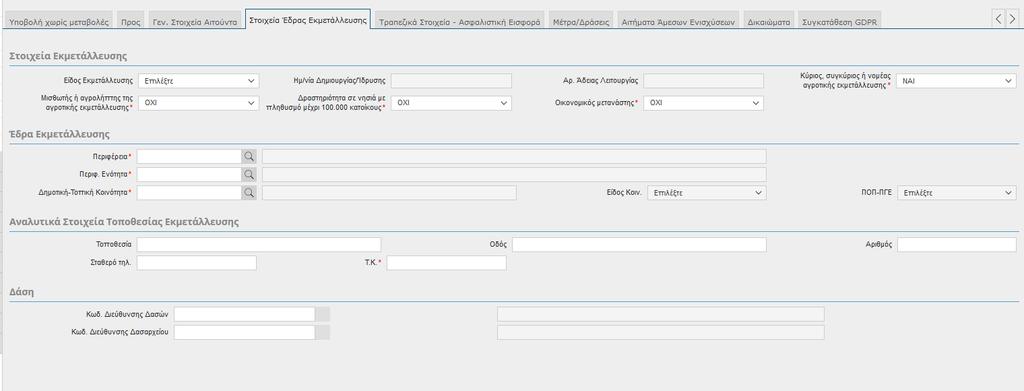Focus Κωδ. Διεύθυνσης Δασαρχείου input
This screenshot has width=1024, height=391.
[244, 333]
